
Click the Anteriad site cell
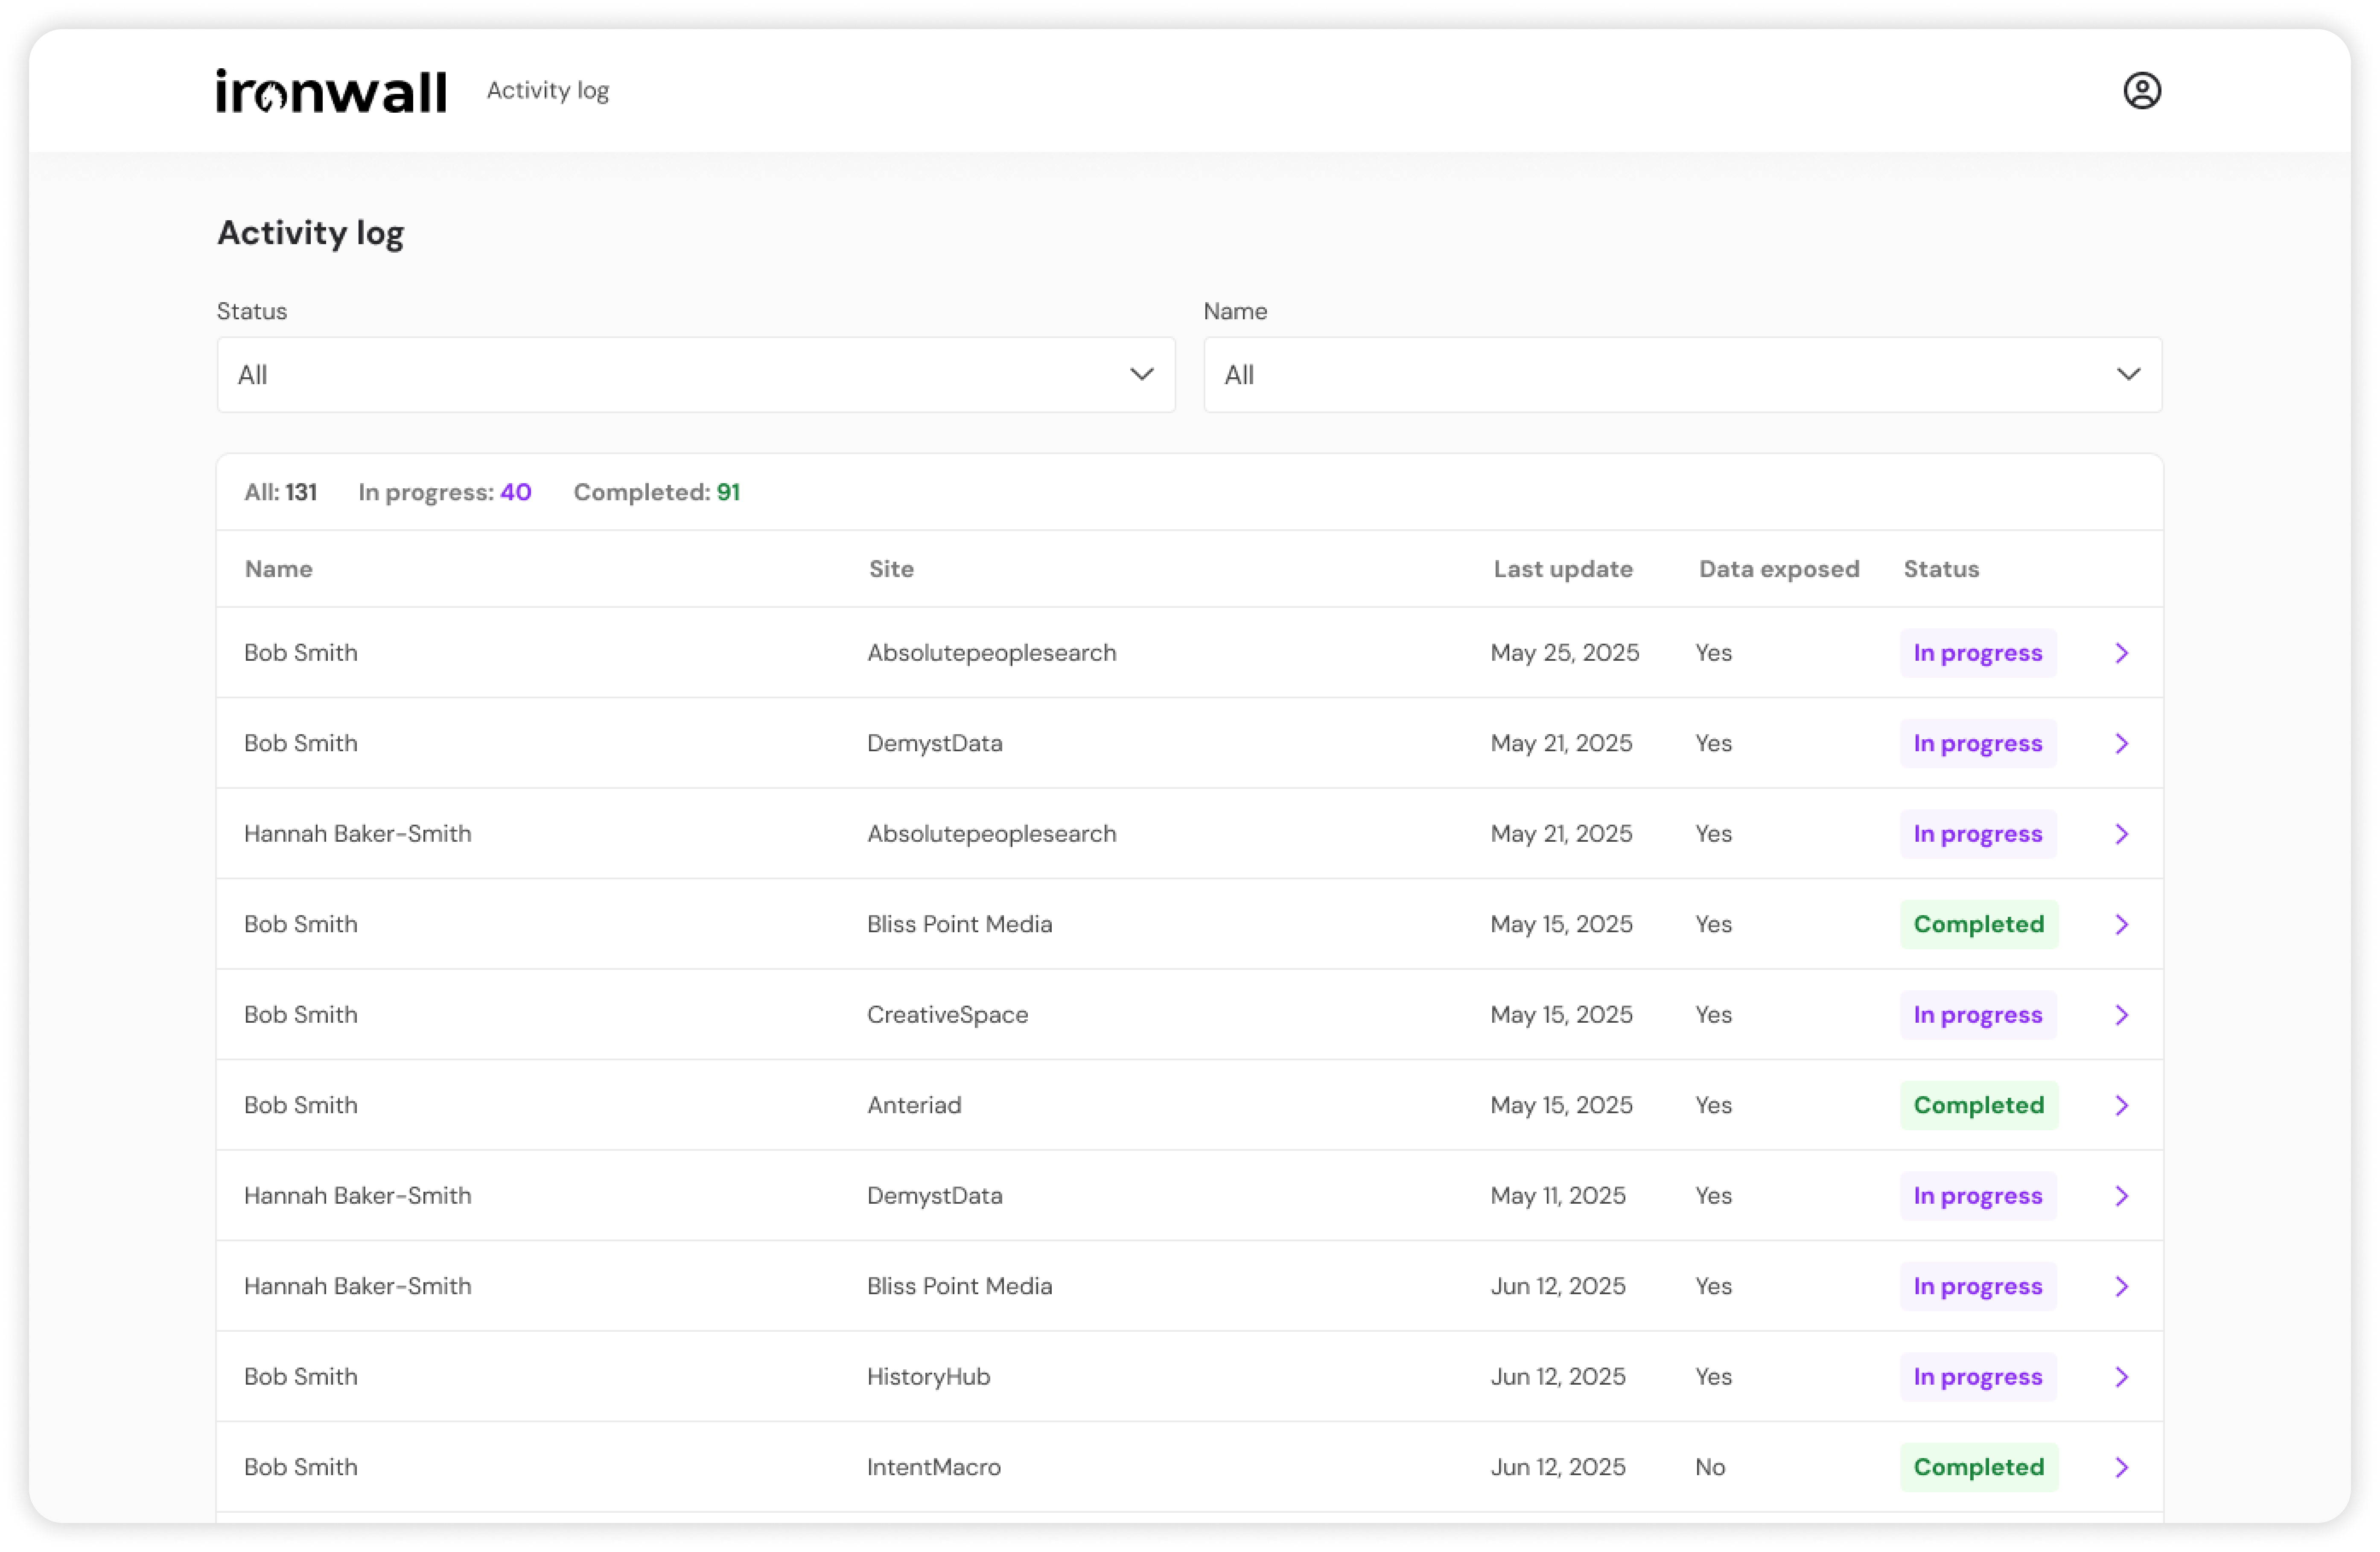point(914,1106)
